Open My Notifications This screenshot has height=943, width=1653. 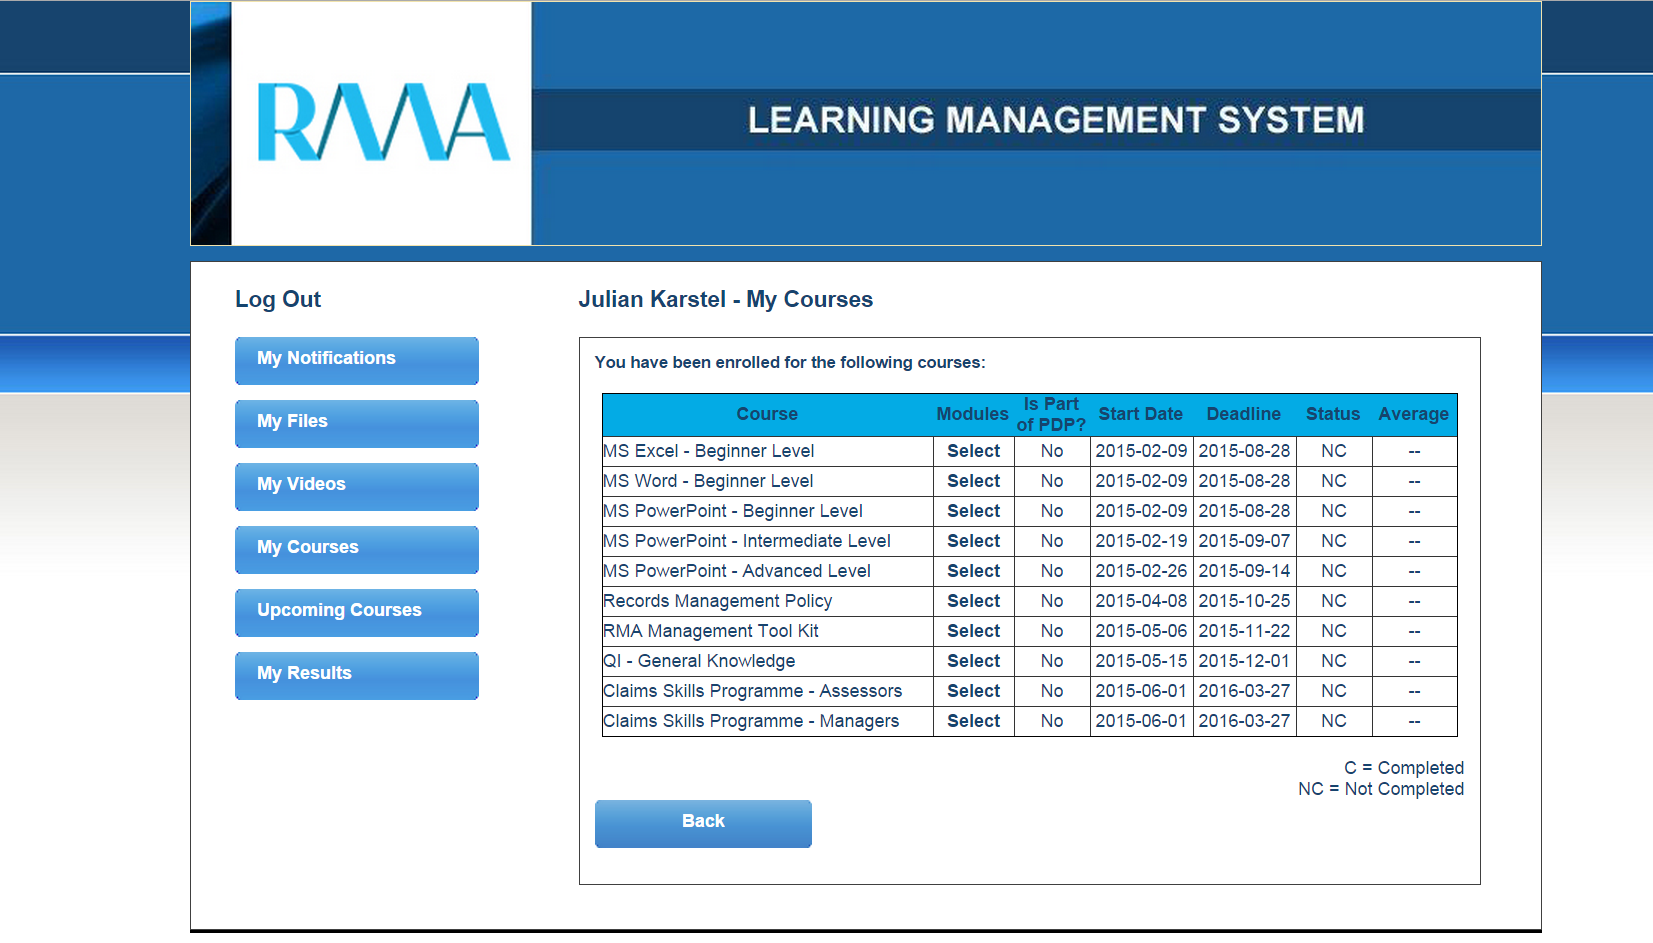357,360
